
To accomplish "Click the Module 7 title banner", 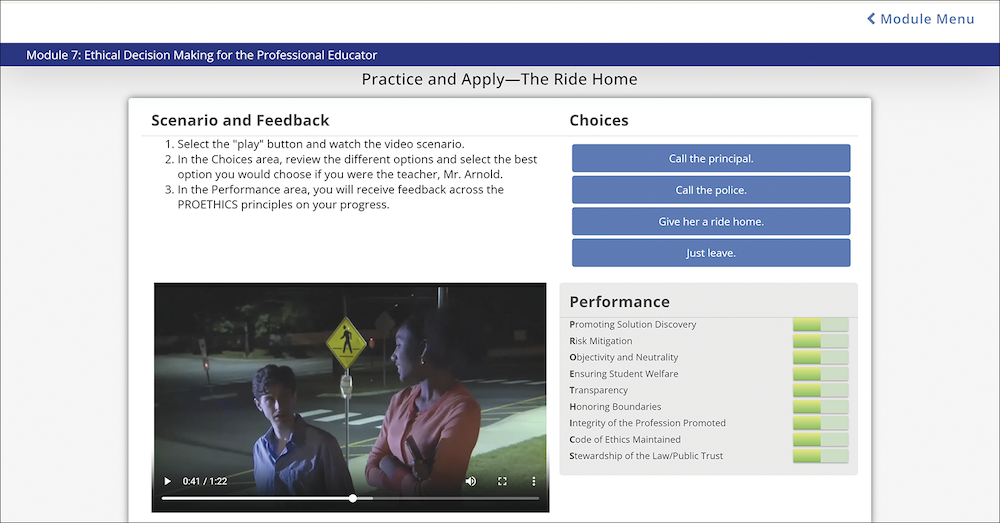I will (x=202, y=55).
